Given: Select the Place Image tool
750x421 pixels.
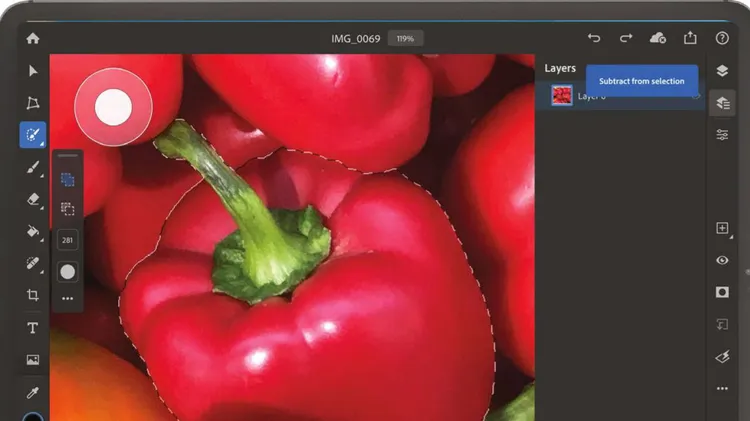Looking at the screenshot, I should (x=33, y=360).
